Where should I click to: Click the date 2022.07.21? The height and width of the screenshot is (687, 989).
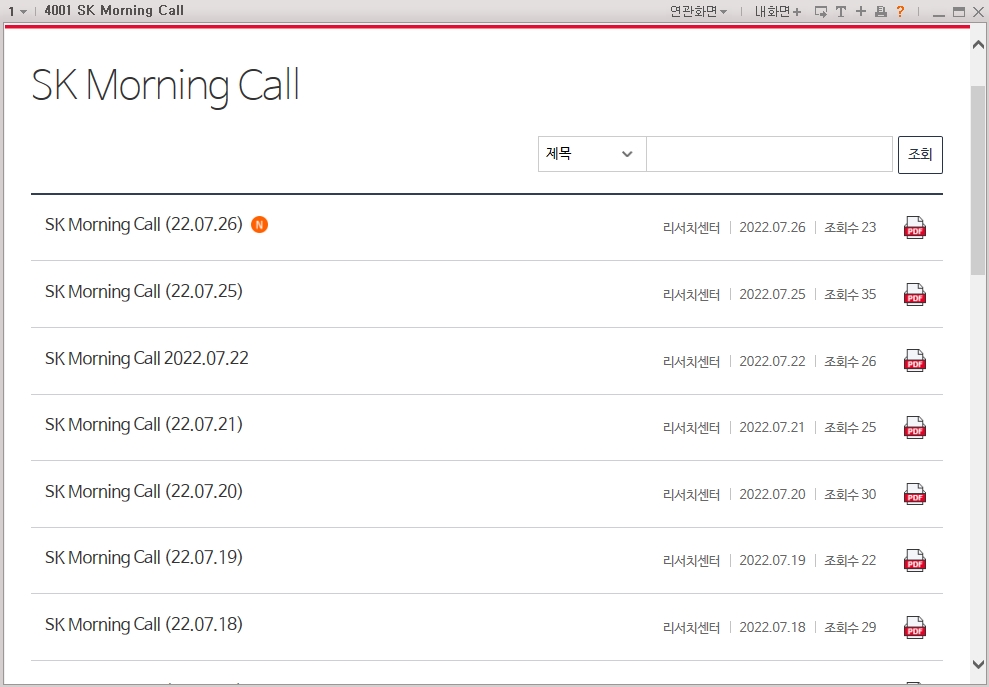tap(772, 428)
